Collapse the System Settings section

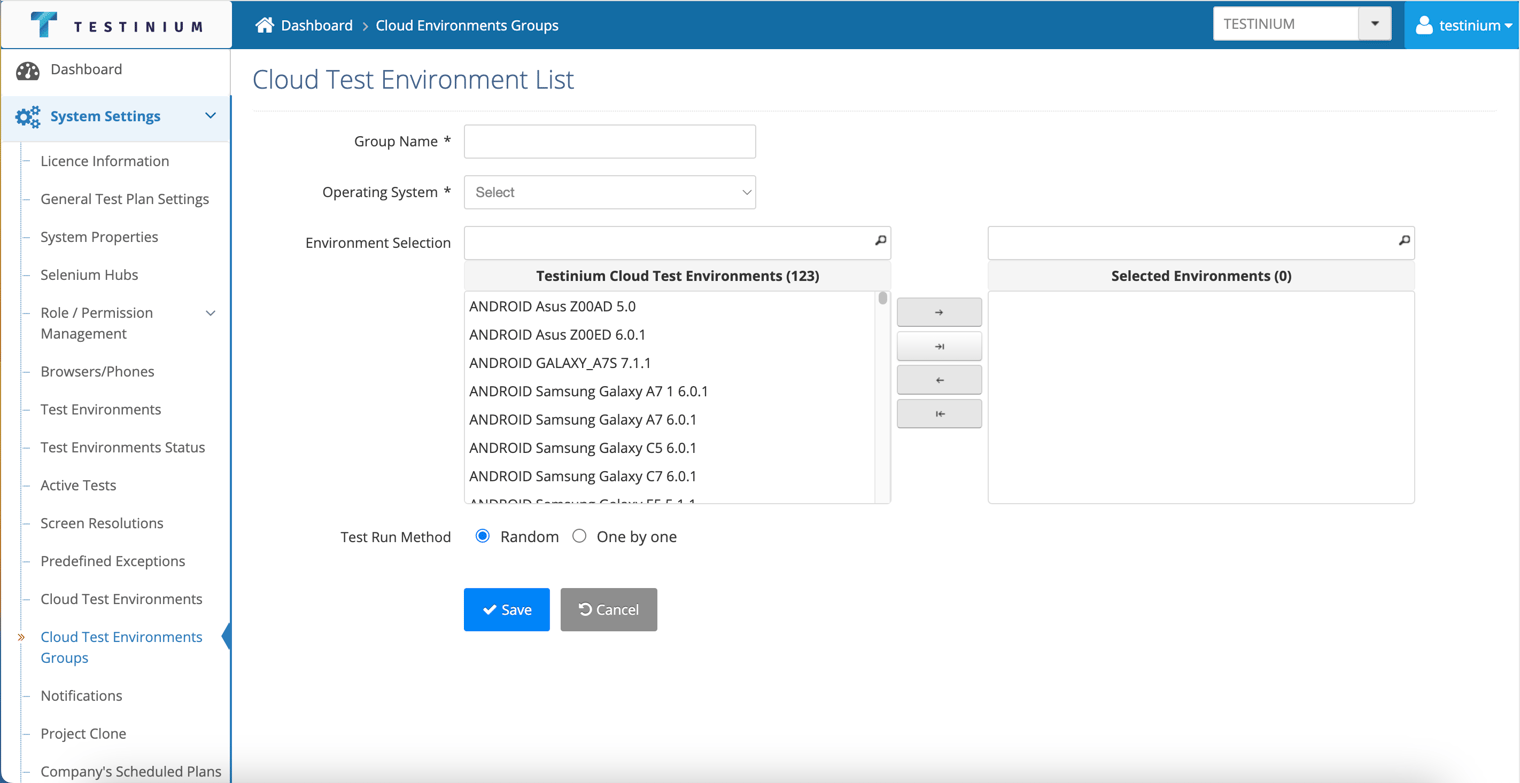(210, 116)
